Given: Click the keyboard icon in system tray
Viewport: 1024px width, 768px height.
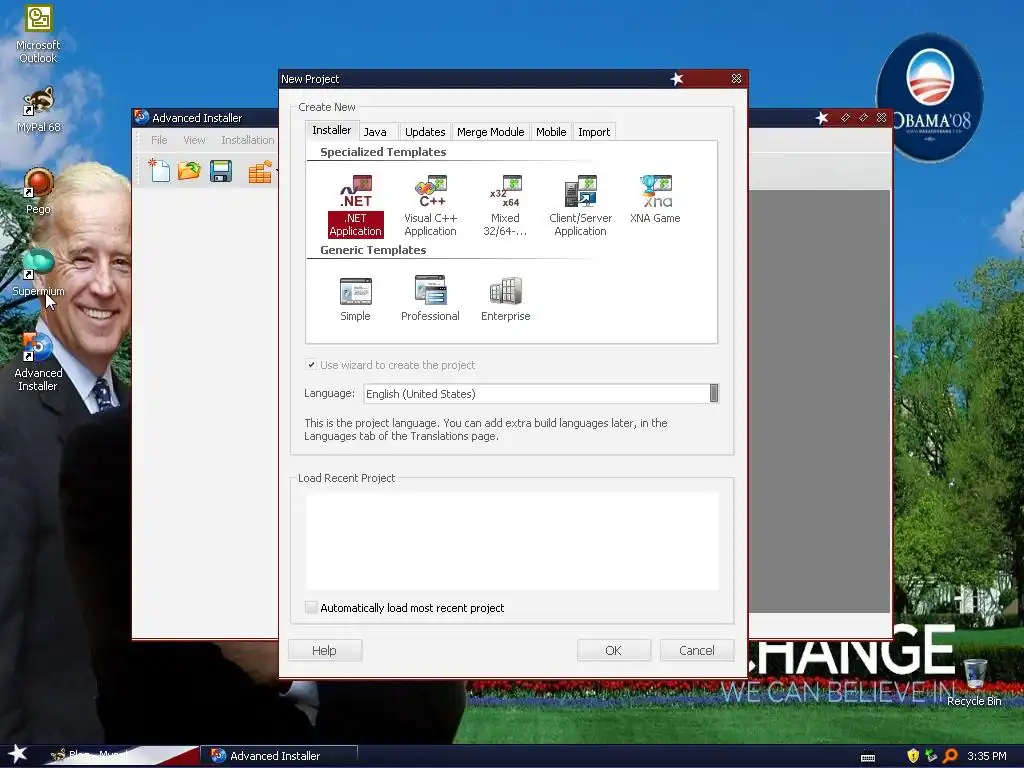Looking at the screenshot, I should click(x=868, y=757).
